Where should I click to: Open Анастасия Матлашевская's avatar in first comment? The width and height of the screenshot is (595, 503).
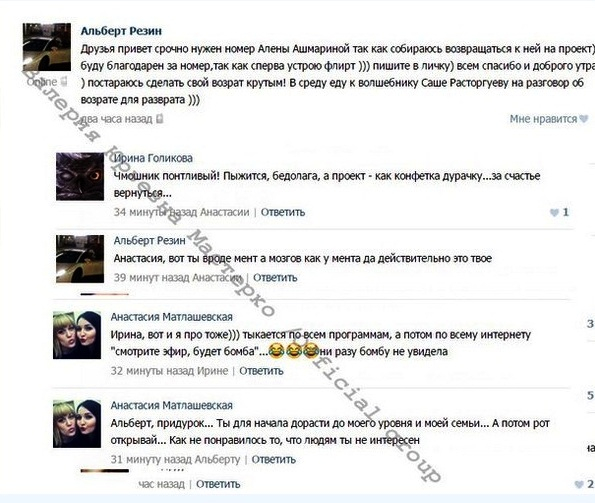(x=77, y=335)
